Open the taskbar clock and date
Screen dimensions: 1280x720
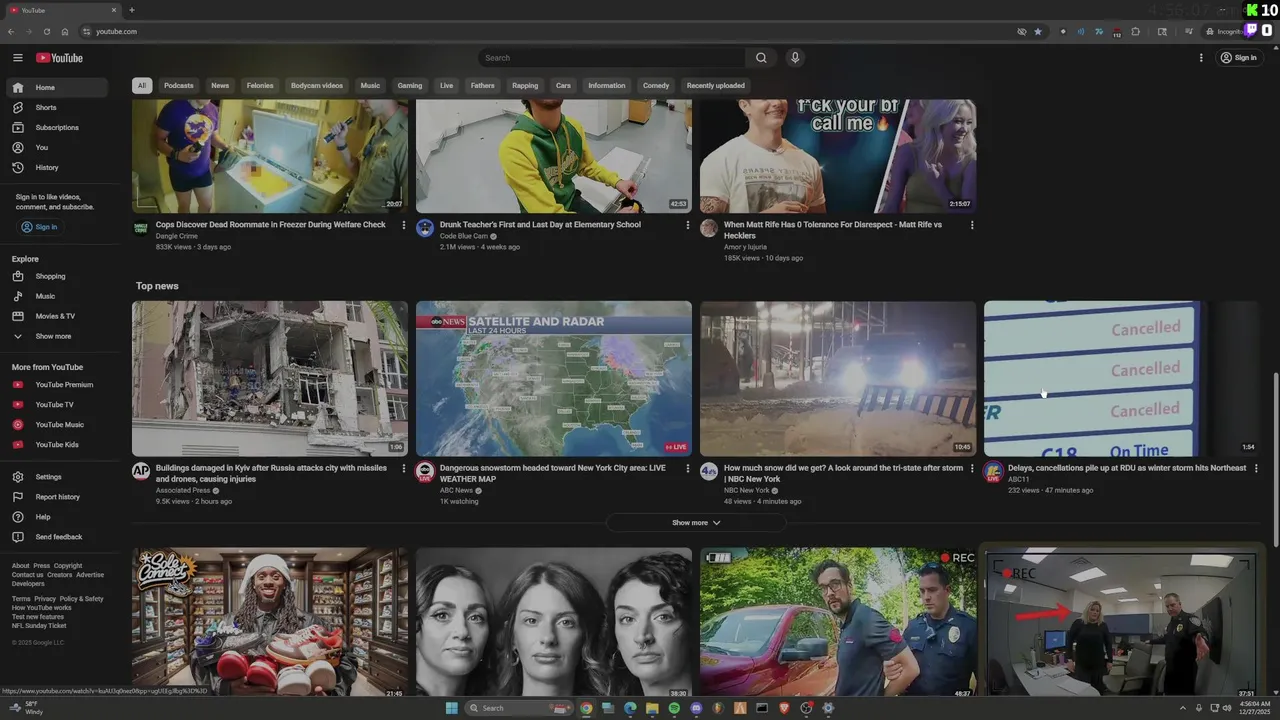1254,708
